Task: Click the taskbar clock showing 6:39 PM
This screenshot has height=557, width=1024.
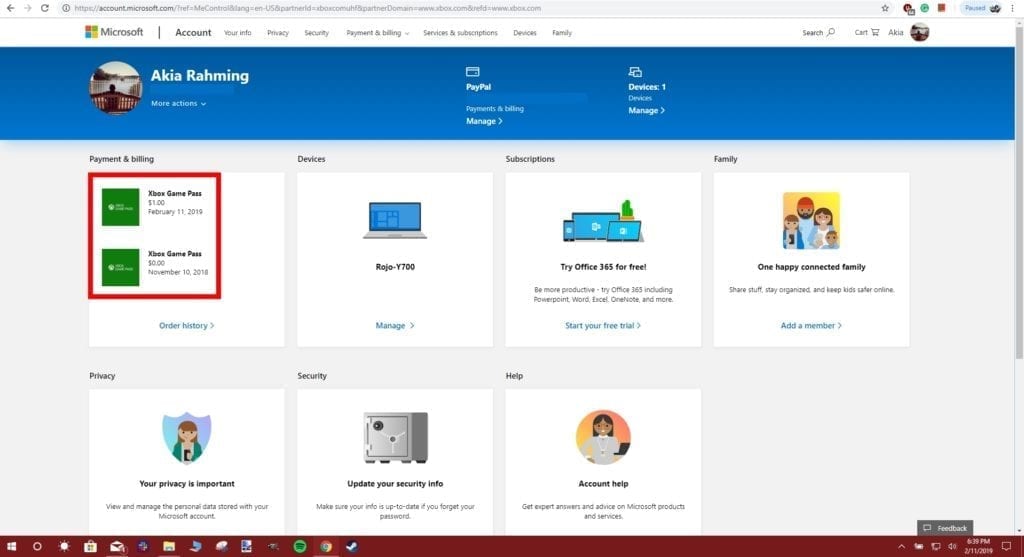Action: tap(978, 547)
